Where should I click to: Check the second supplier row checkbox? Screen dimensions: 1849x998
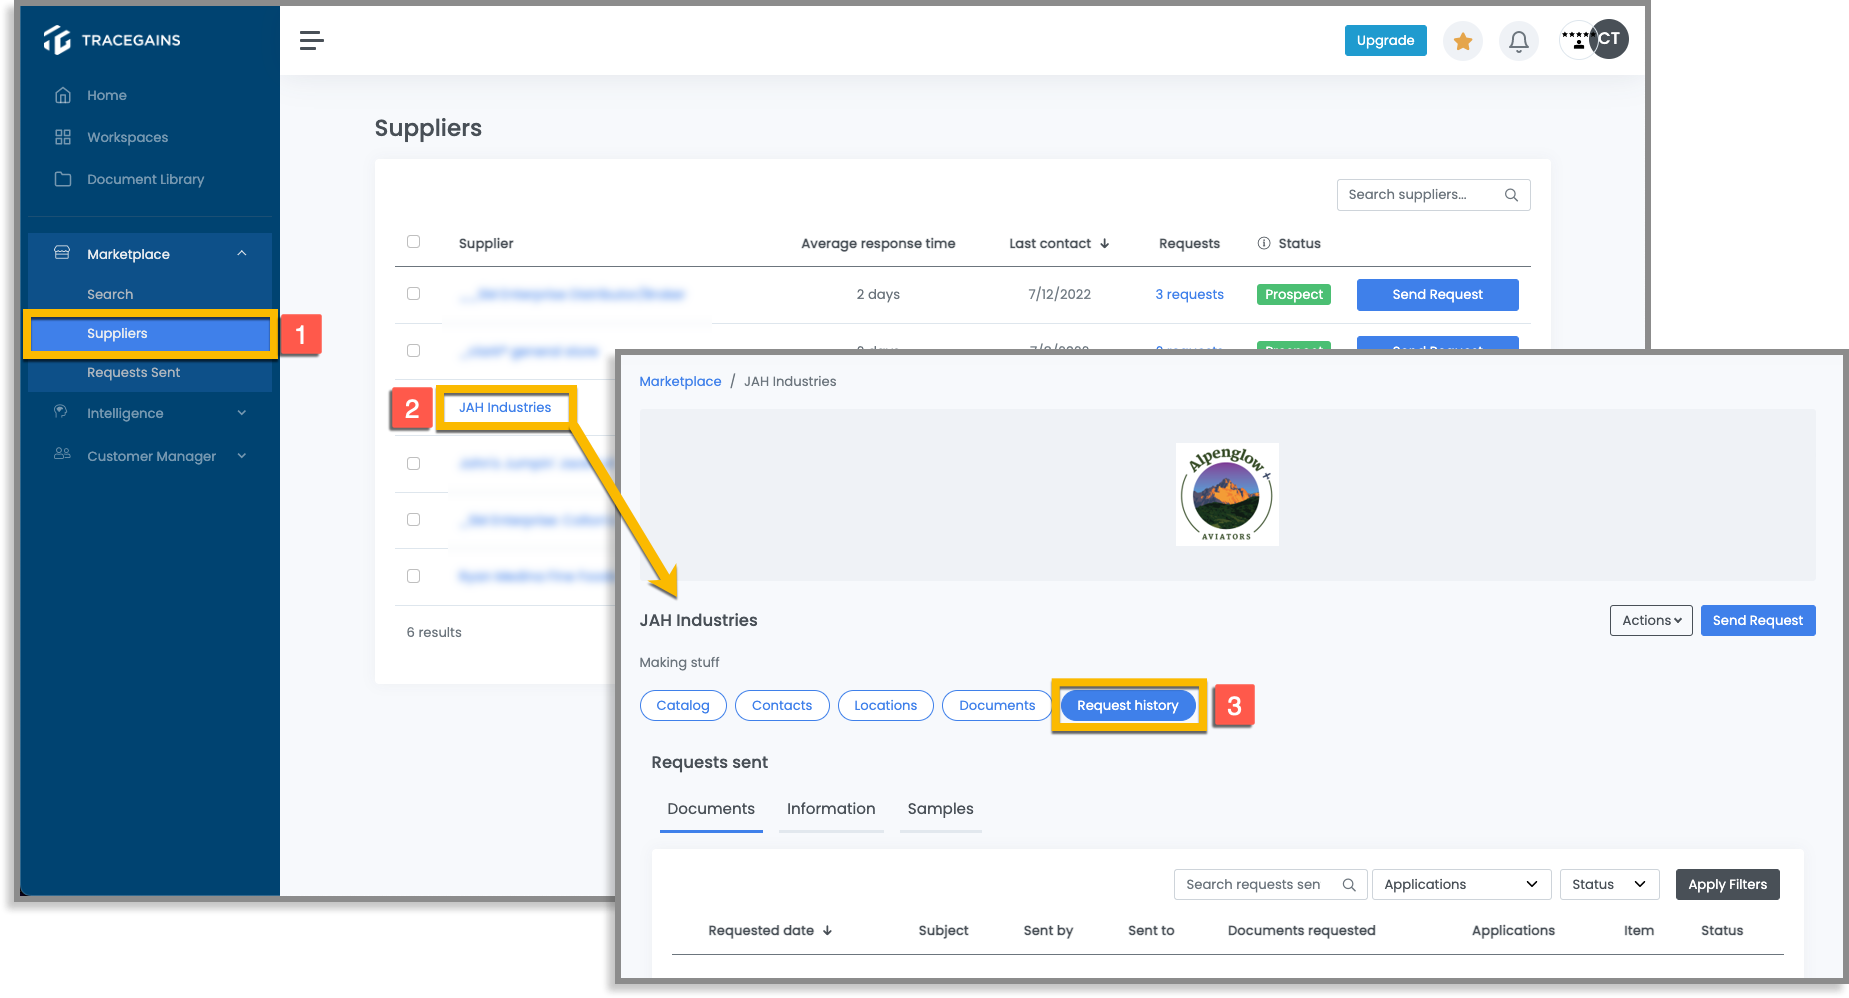[x=413, y=350]
